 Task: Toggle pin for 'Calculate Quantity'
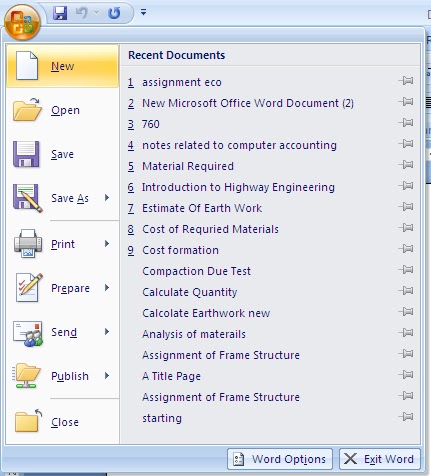pos(406,291)
